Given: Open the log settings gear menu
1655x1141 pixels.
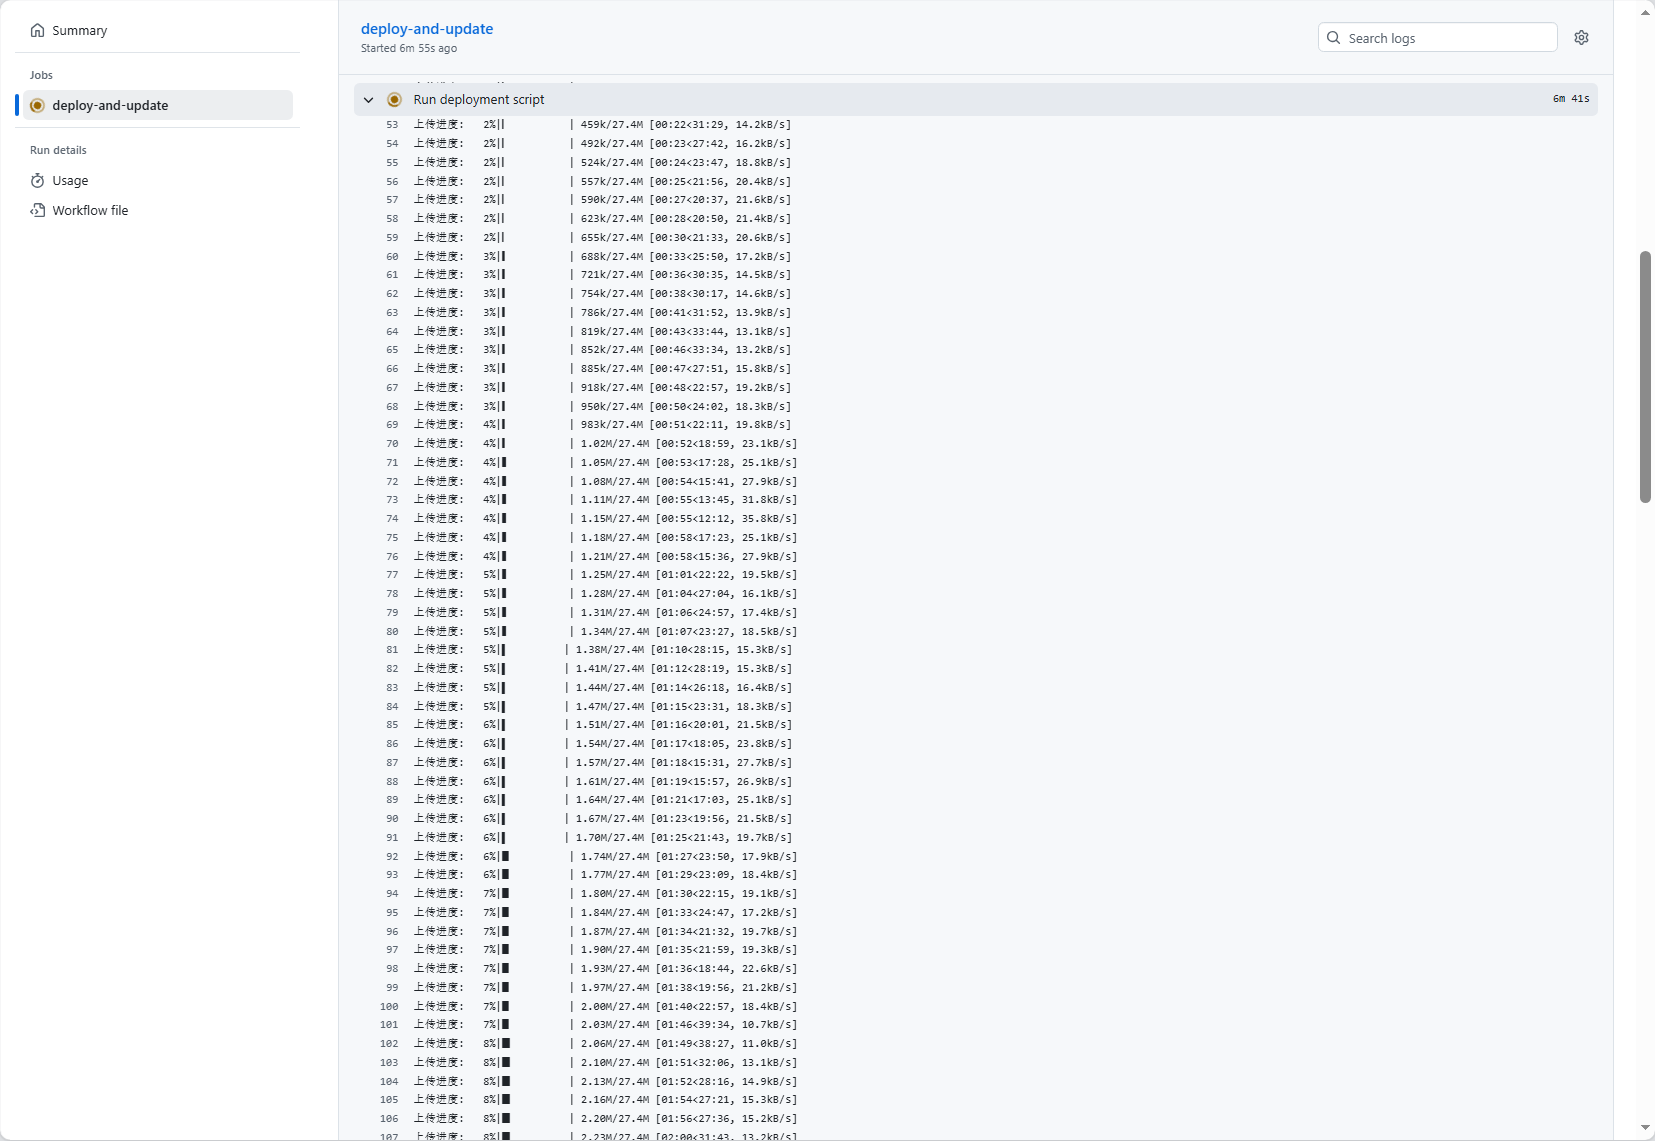Looking at the screenshot, I should [1581, 38].
